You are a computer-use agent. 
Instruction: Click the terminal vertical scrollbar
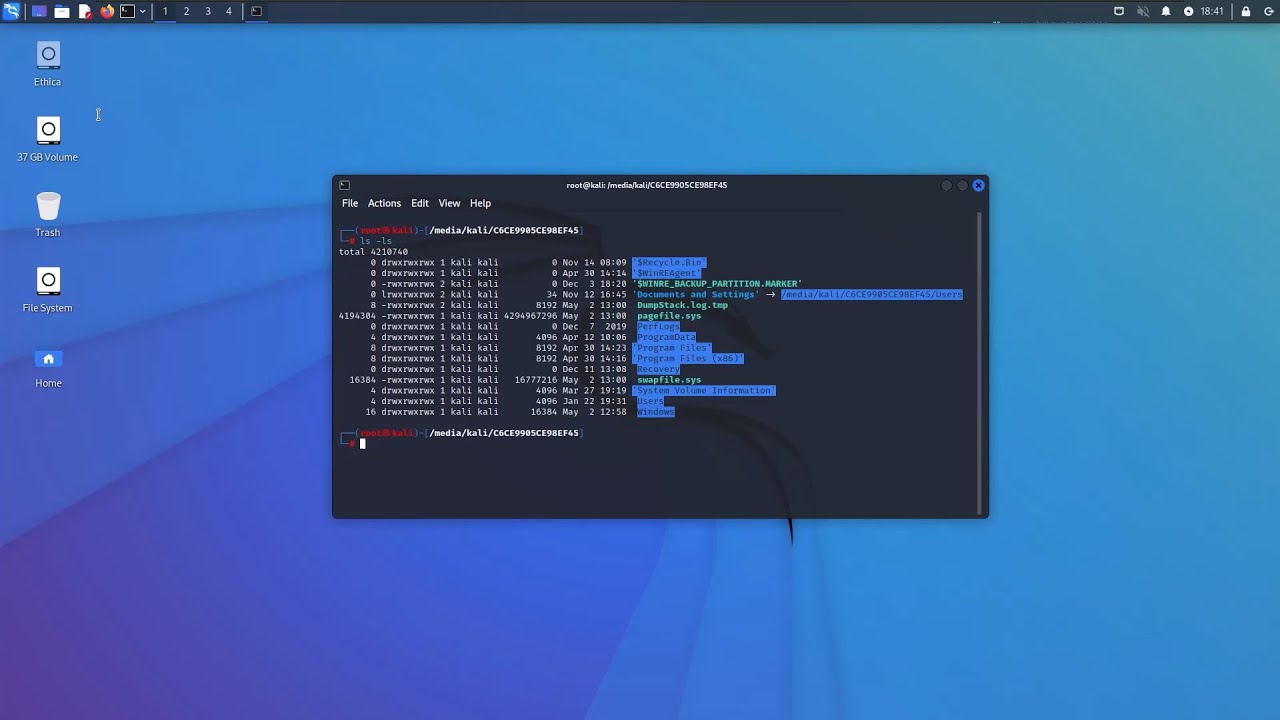pos(980,365)
